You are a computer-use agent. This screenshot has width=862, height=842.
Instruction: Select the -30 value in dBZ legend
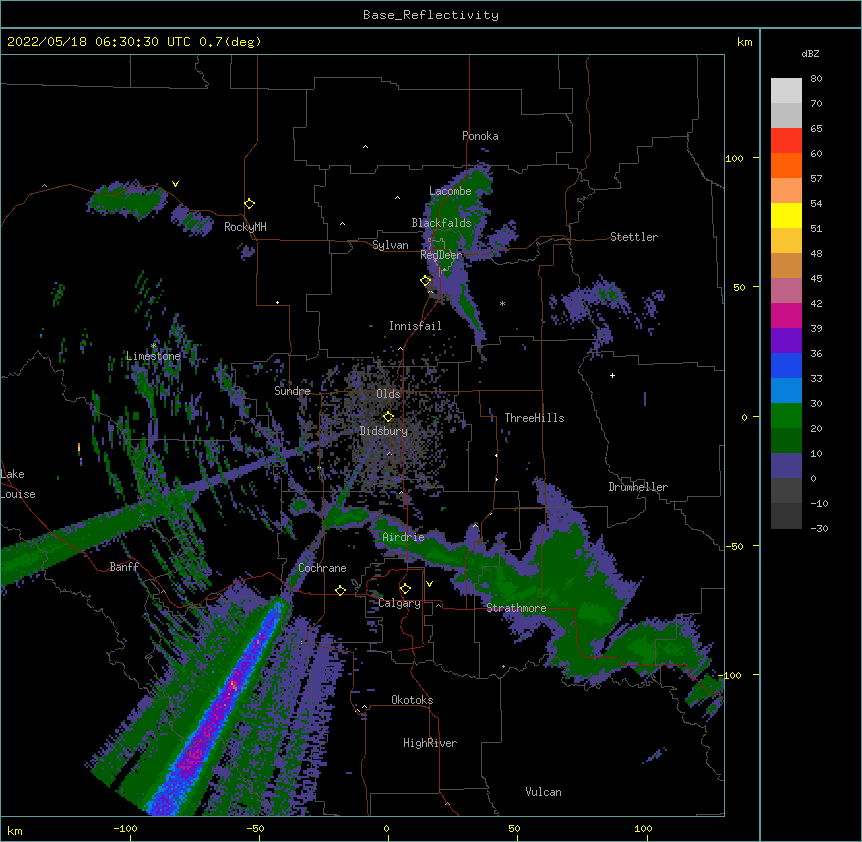click(819, 529)
